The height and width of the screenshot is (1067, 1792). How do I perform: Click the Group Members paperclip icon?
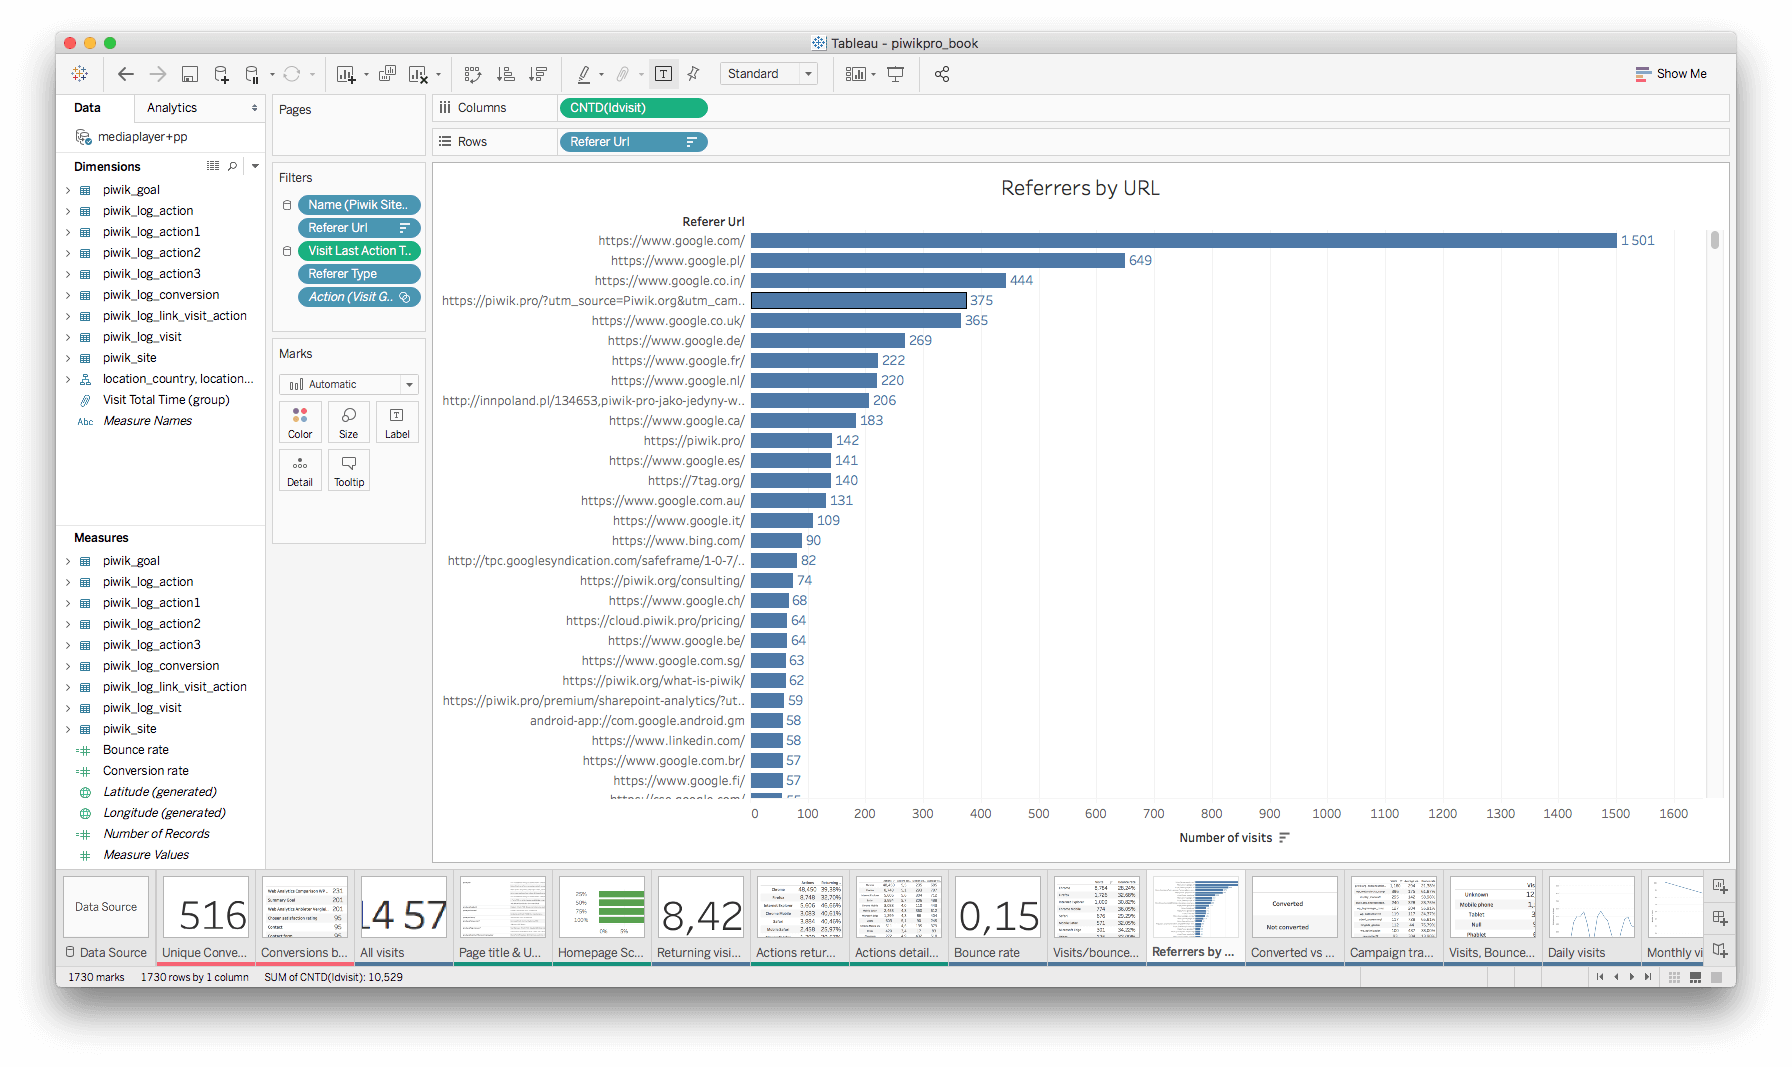pyautogui.click(x=623, y=74)
